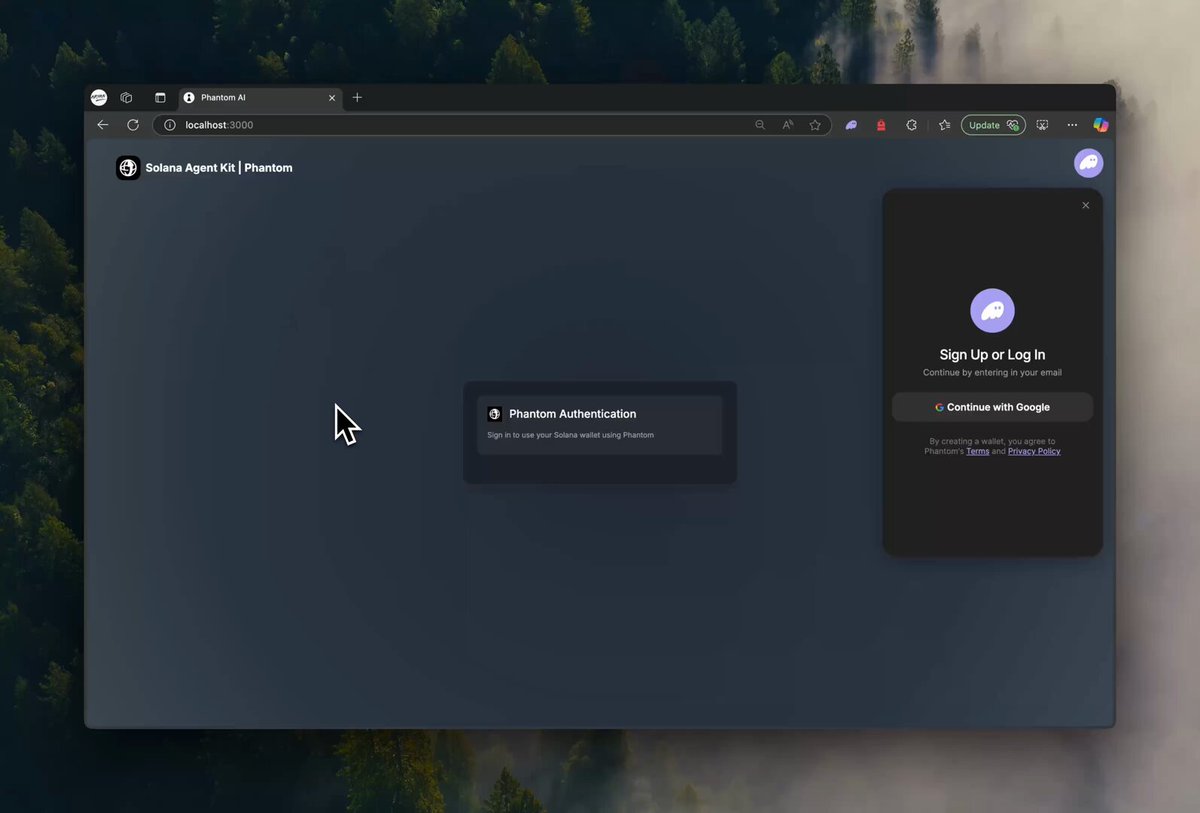Open Phantom's Terms link

(977, 452)
